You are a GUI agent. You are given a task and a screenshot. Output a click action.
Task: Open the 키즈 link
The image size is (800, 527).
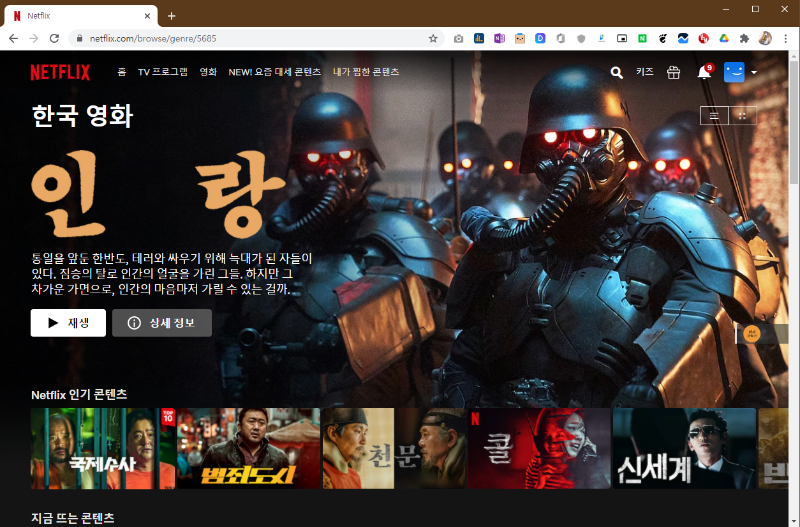(x=645, y=73)
